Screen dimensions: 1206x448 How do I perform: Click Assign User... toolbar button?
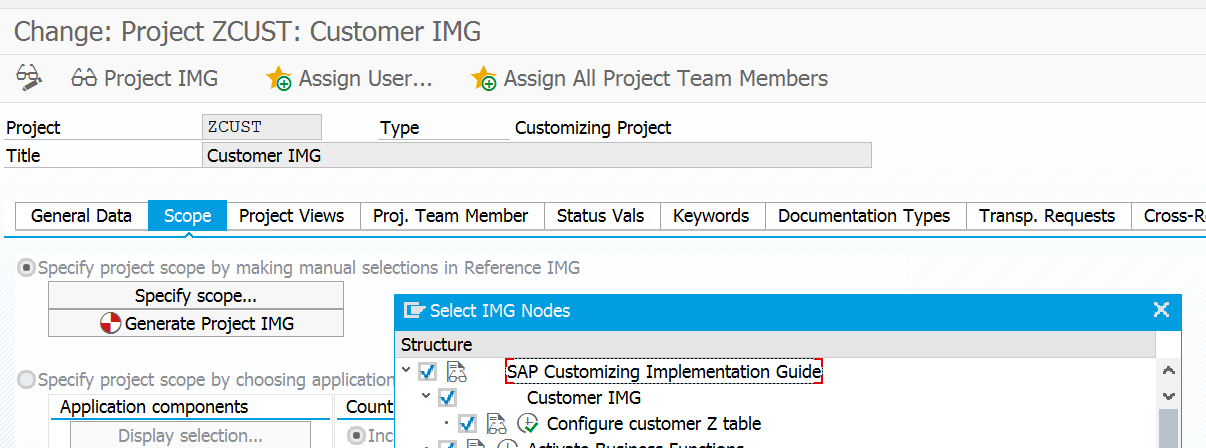click(x=349, y=78)
